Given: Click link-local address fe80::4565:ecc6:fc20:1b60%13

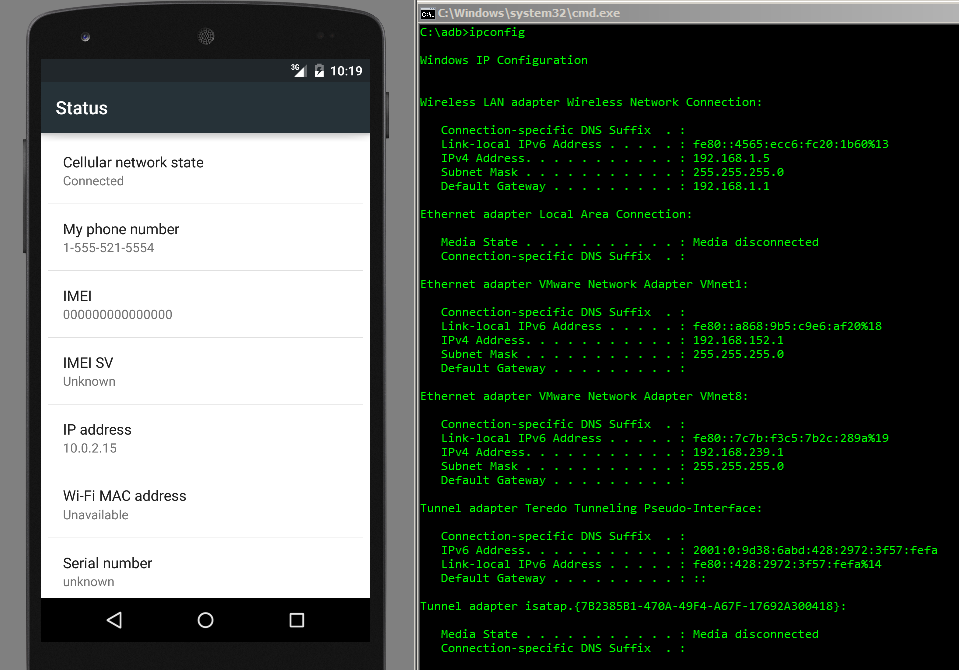Looking at the screenshot, I should pos(790,144).
